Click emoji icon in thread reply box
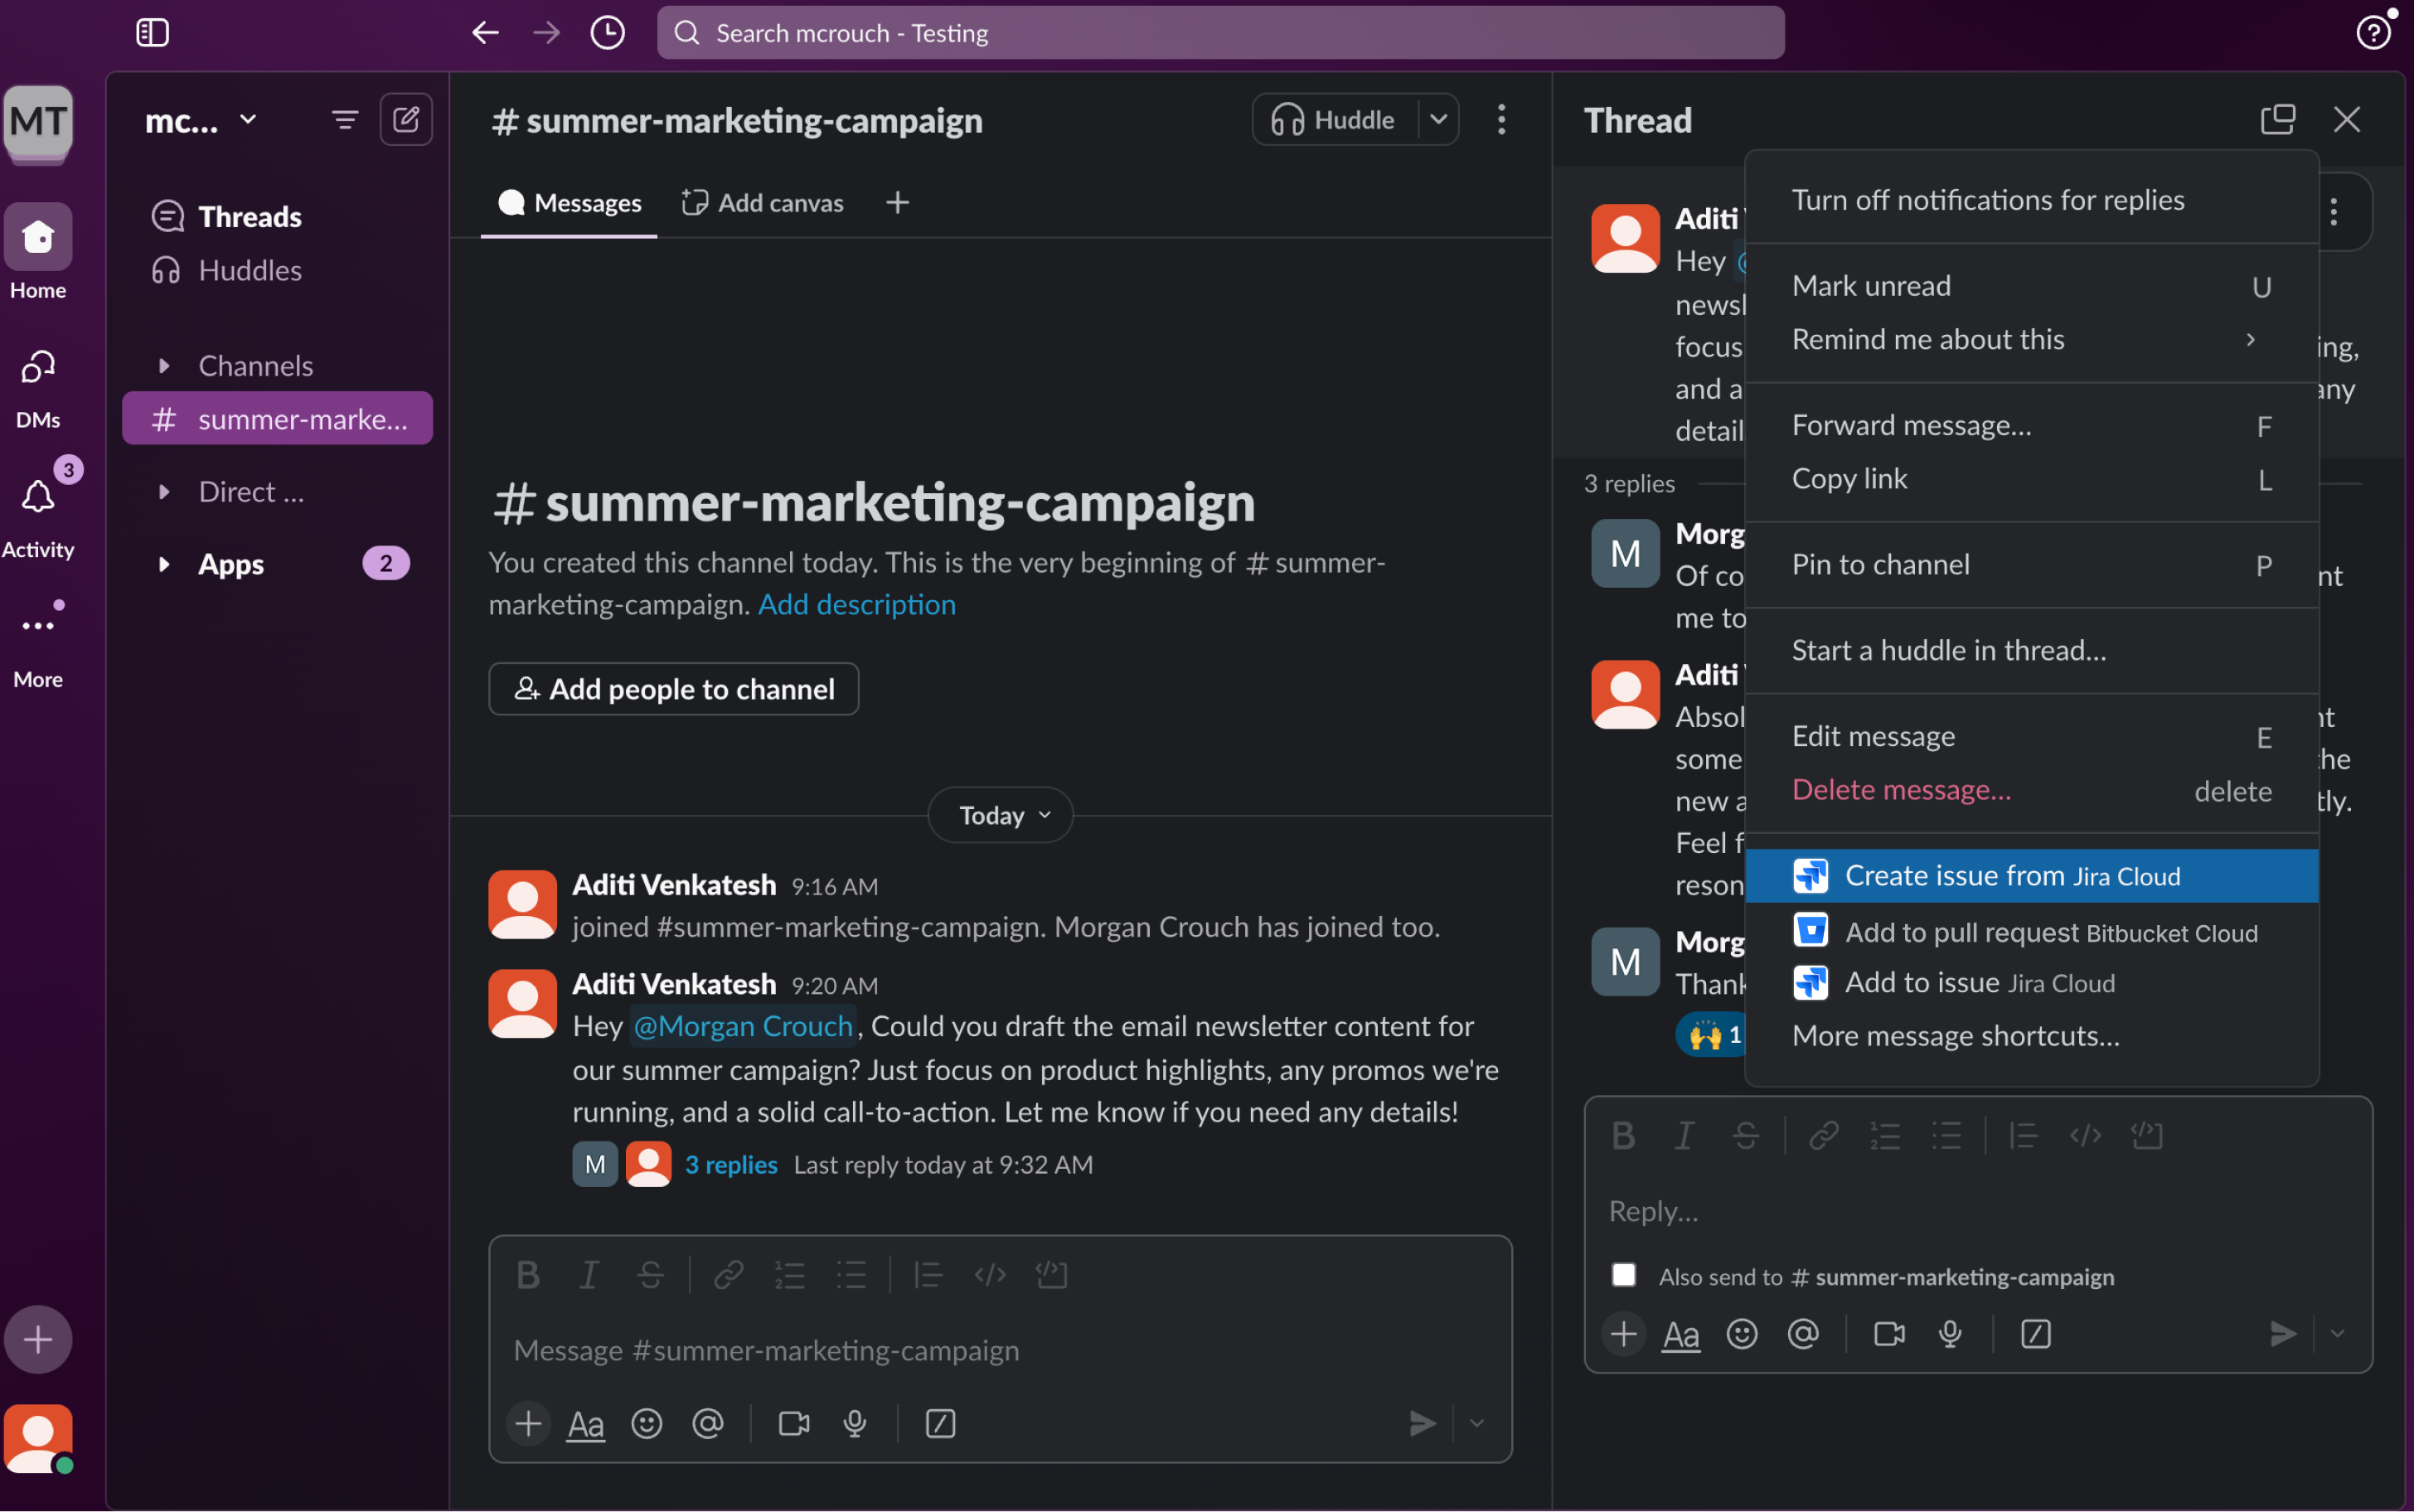Viewport: 2414px width, 1512px height. (1741, 1334)
